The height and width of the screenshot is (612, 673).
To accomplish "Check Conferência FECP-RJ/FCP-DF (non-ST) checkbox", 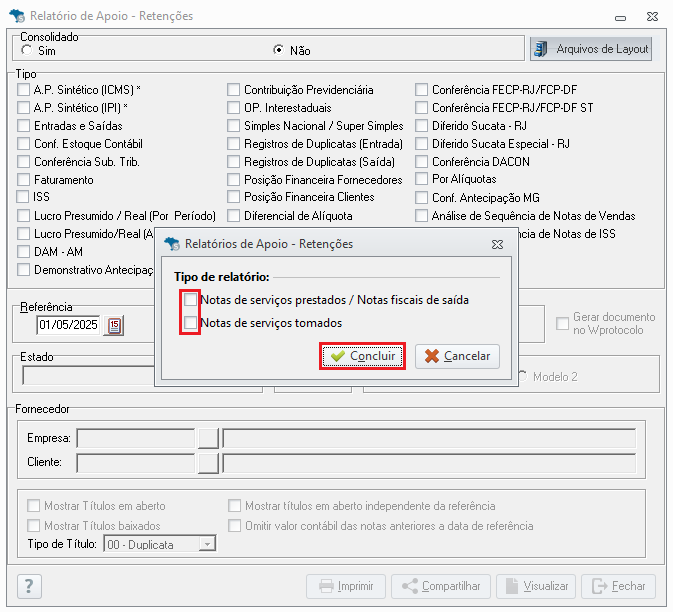I will tap(421, 90).
